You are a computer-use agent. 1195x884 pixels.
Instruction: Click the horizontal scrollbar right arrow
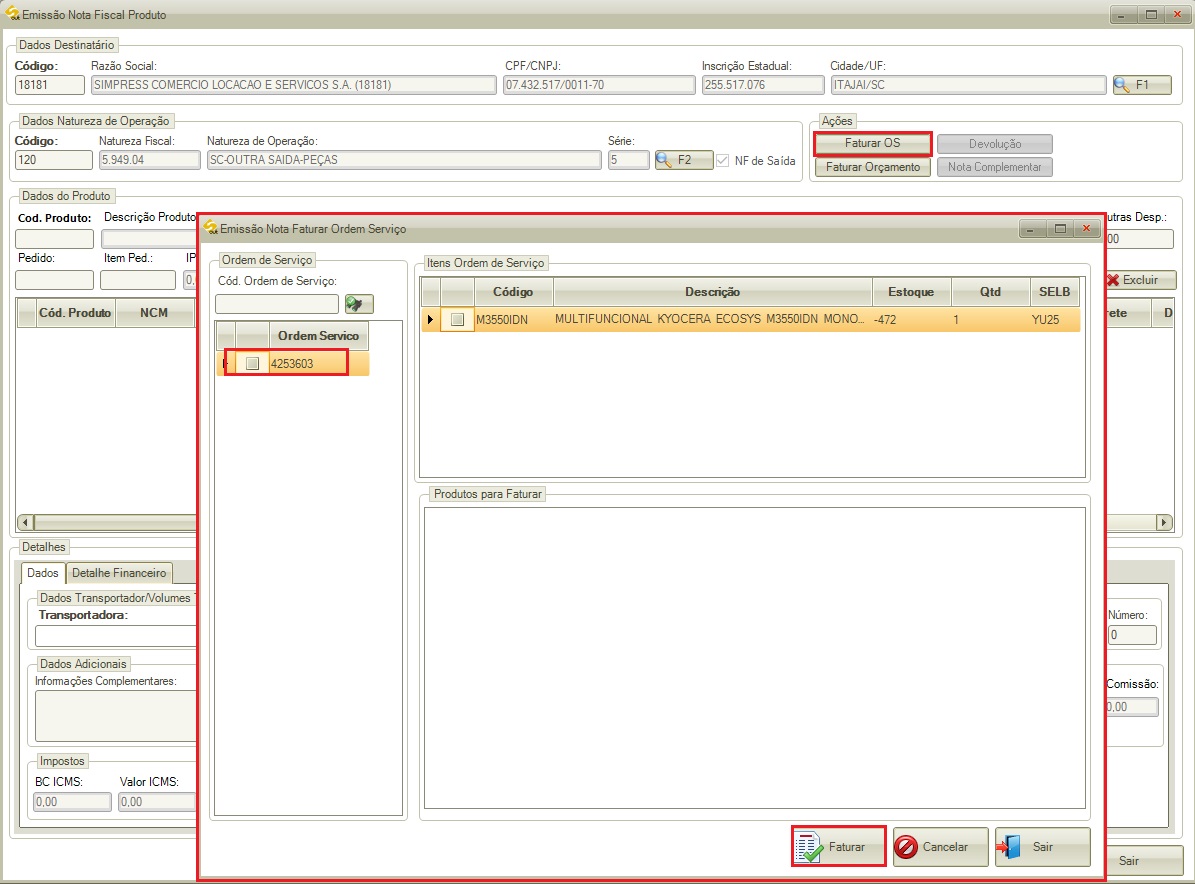pyautogui.click(x=1164, y=522)
